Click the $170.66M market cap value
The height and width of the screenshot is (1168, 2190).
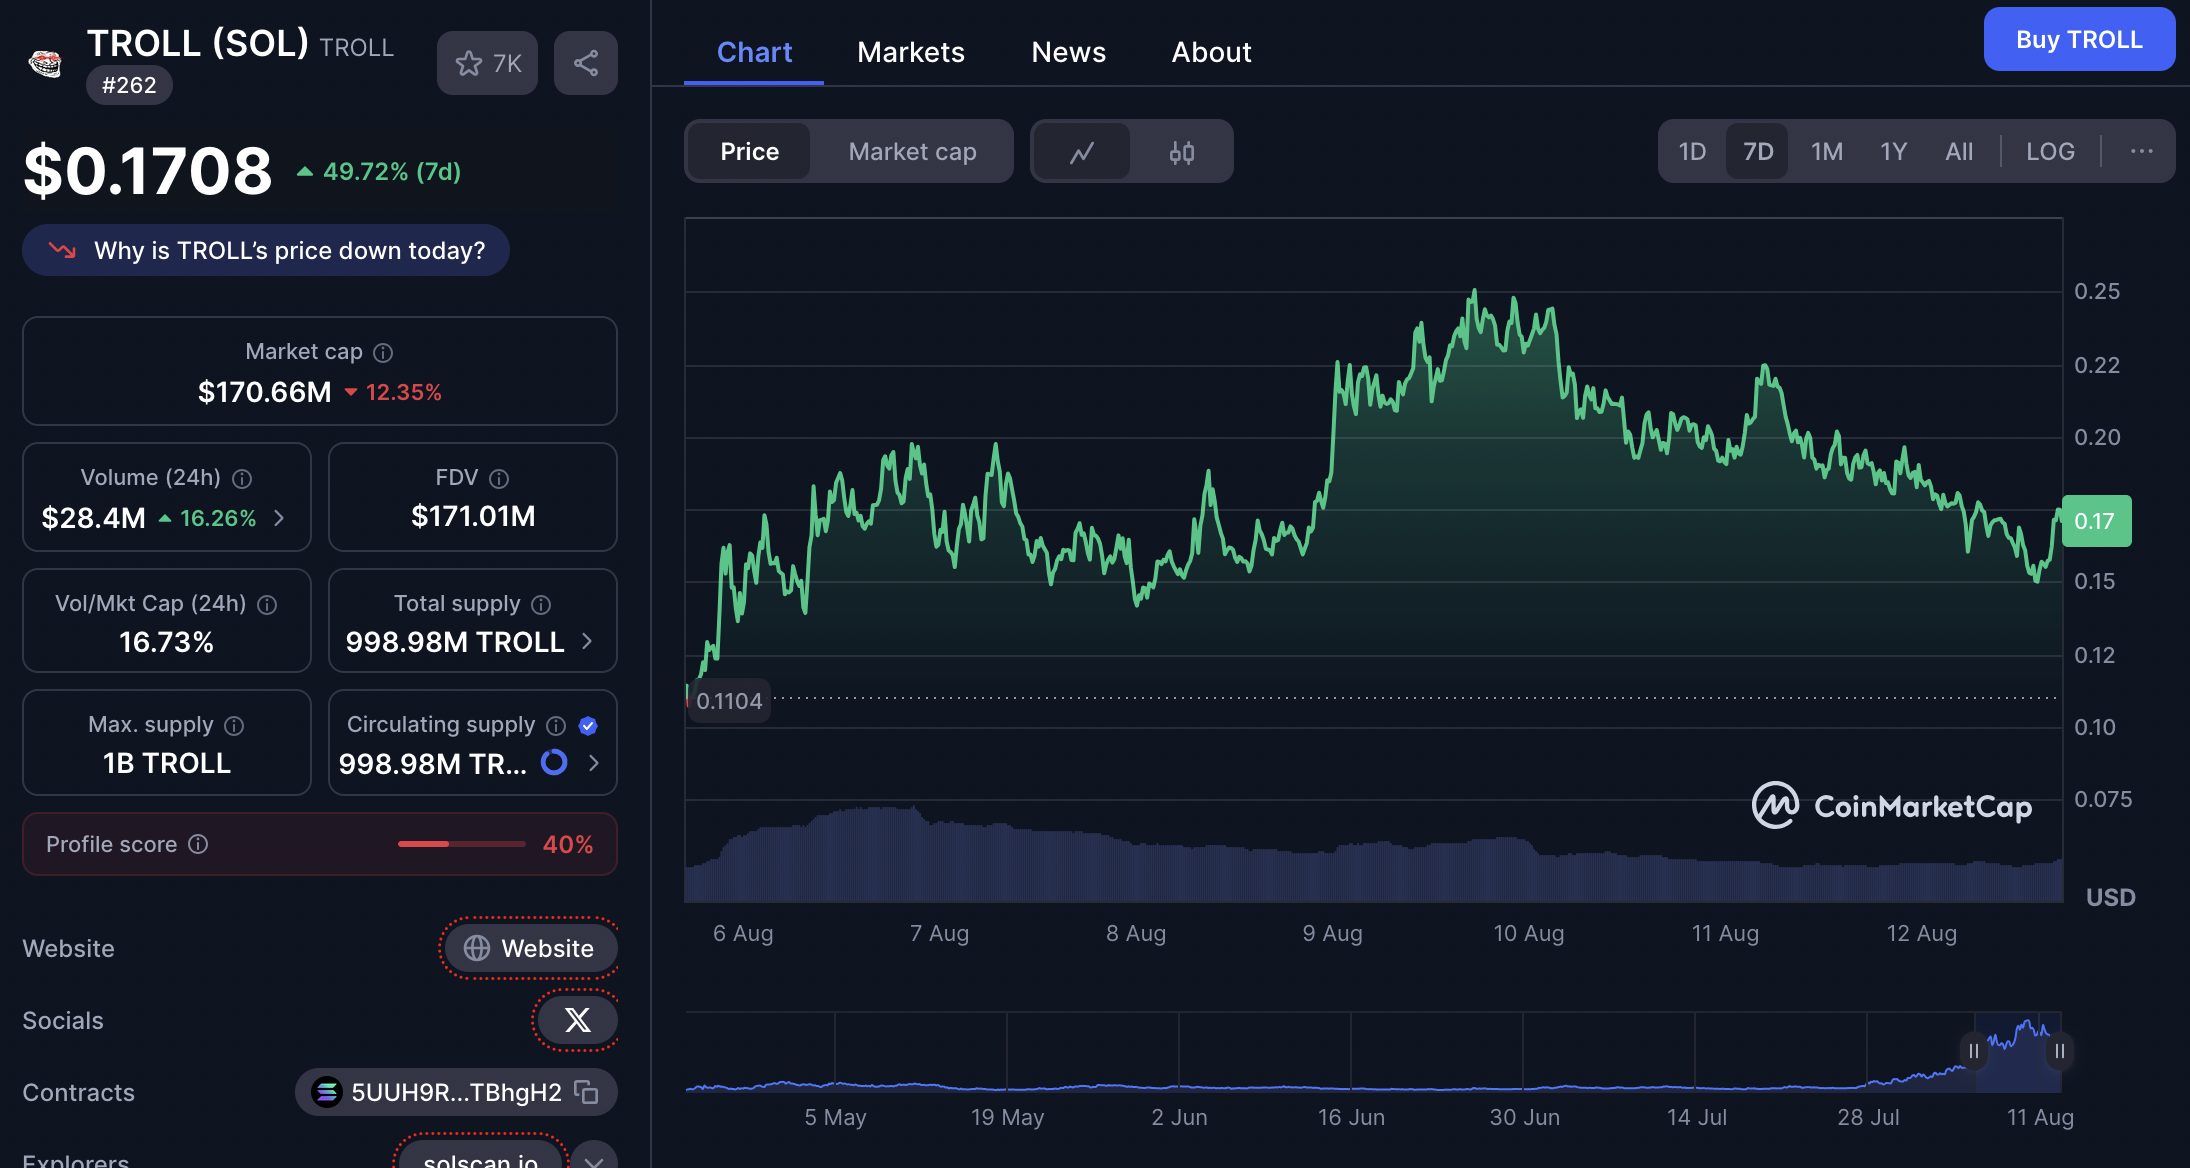[x=264, y=392]
